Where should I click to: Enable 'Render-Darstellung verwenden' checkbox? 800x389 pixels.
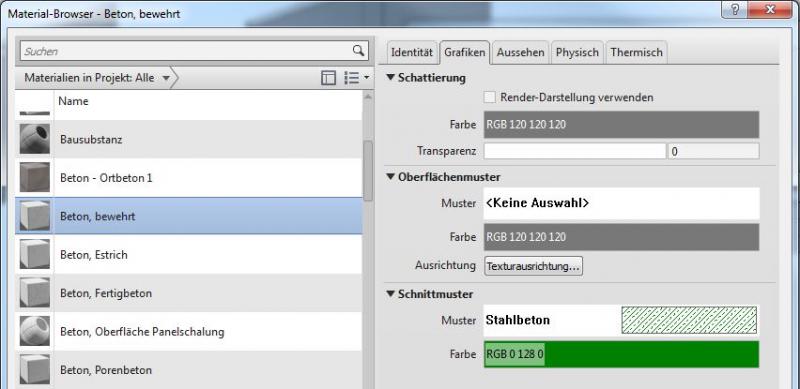[x=490, y=97]
